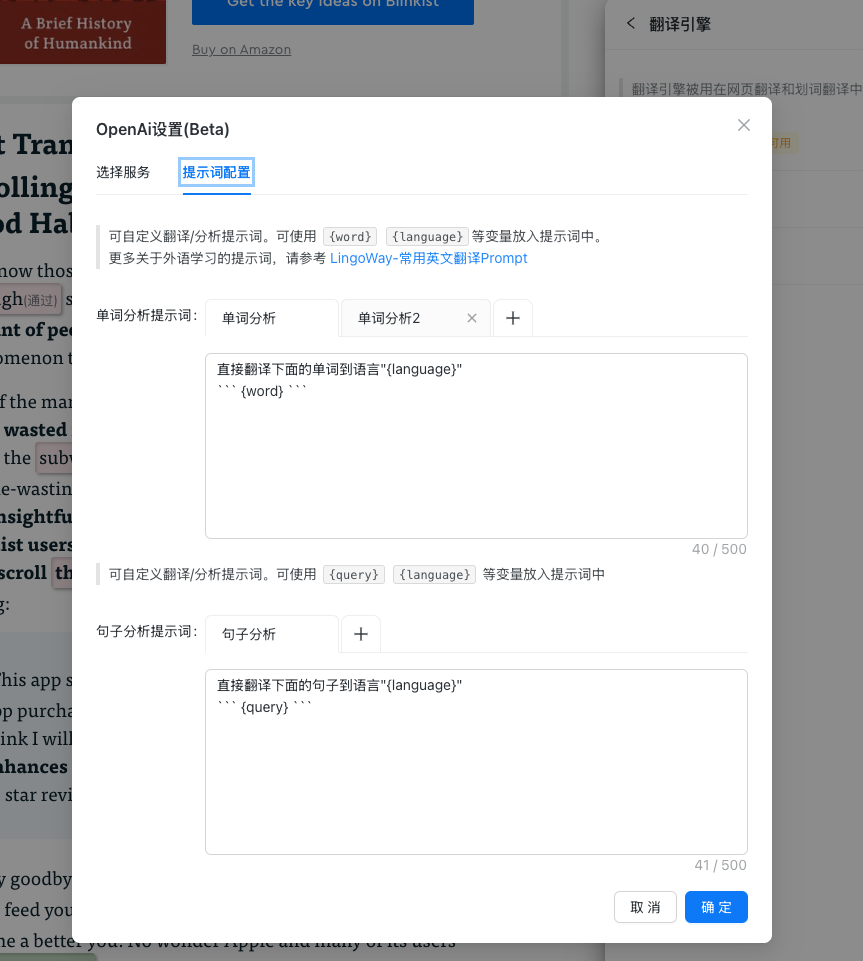Click the {language} tag next to {word}

coord(427,237)
